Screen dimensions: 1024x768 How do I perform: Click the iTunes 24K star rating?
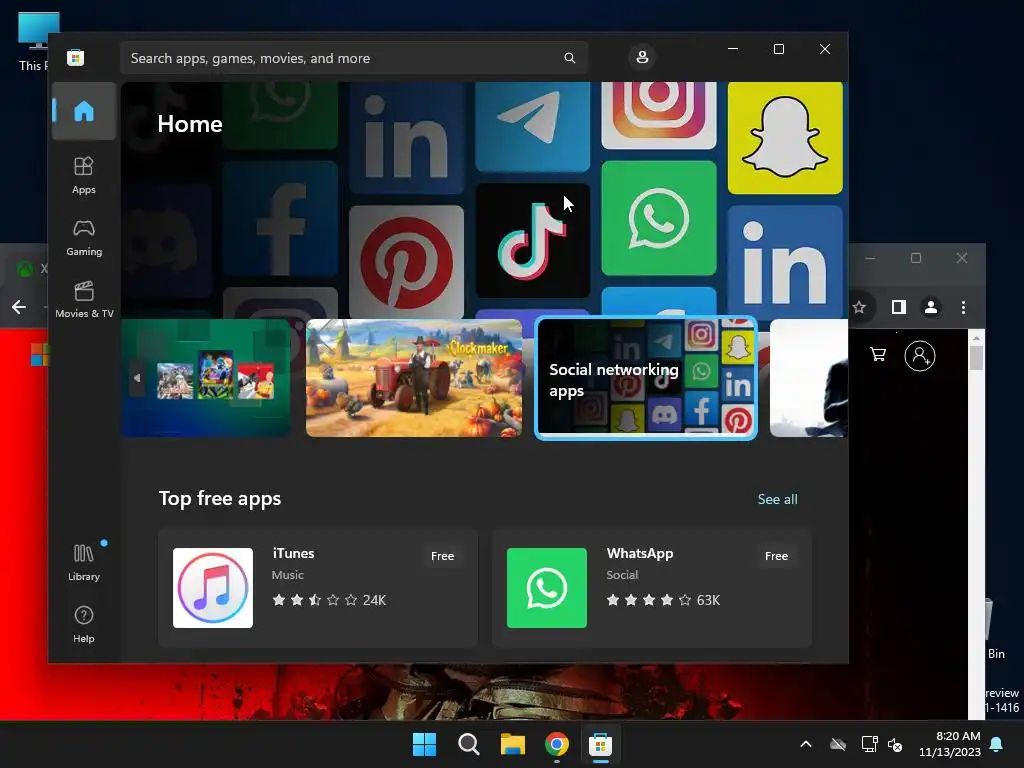pyautogui.click(x=329, y=600)
